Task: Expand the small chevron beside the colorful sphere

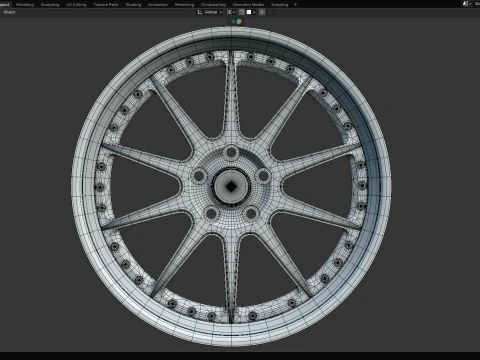Action: [233, 22]
